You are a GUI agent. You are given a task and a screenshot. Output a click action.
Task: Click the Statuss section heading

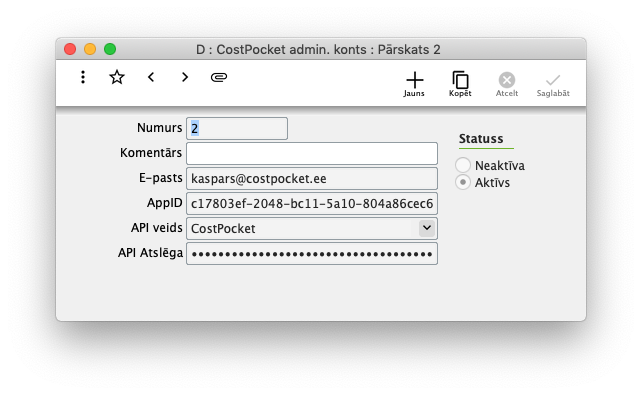coord(481,139)
